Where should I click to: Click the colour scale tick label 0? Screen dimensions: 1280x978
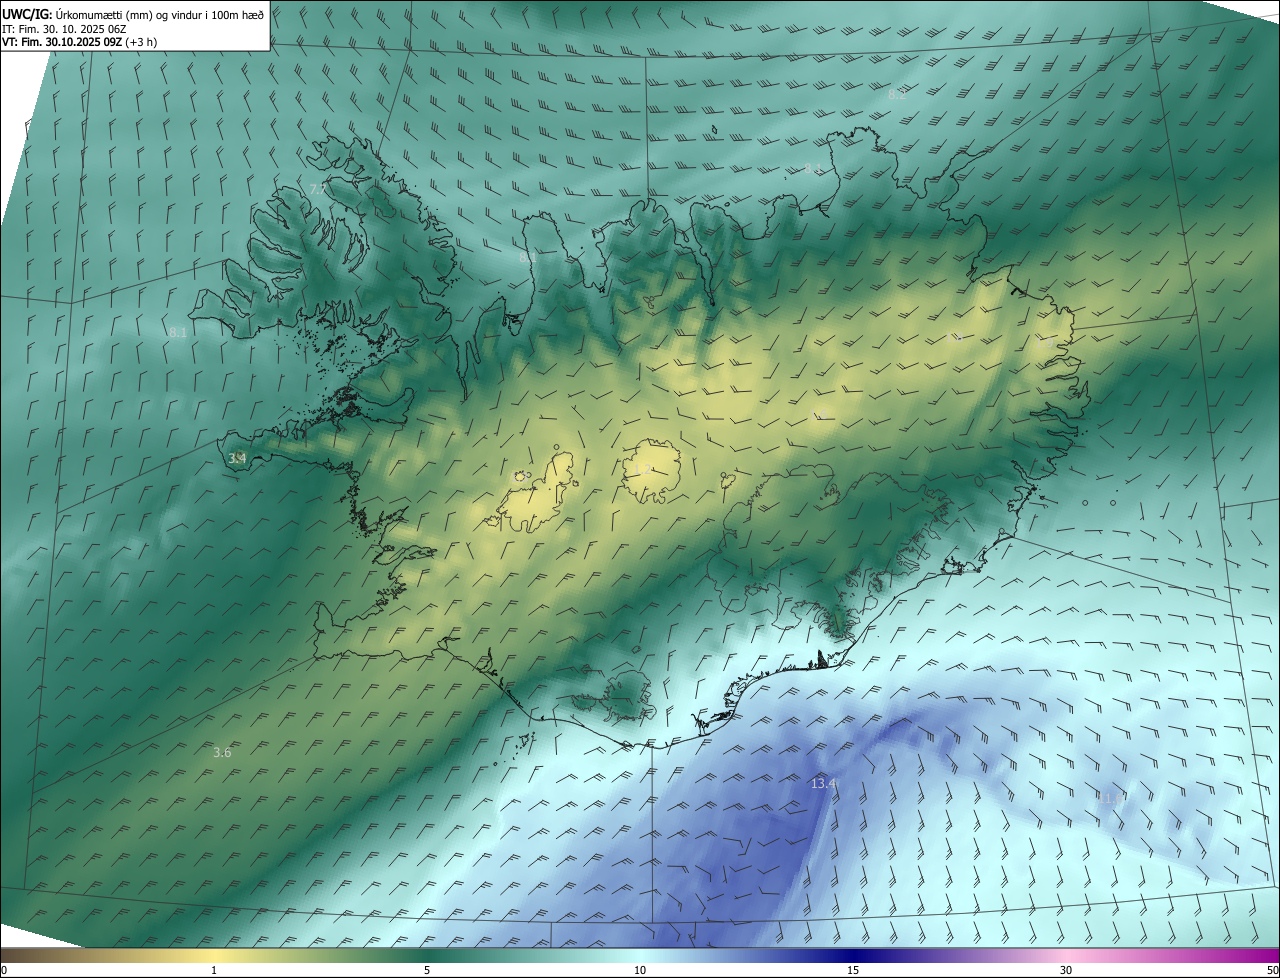pos(4,970)
